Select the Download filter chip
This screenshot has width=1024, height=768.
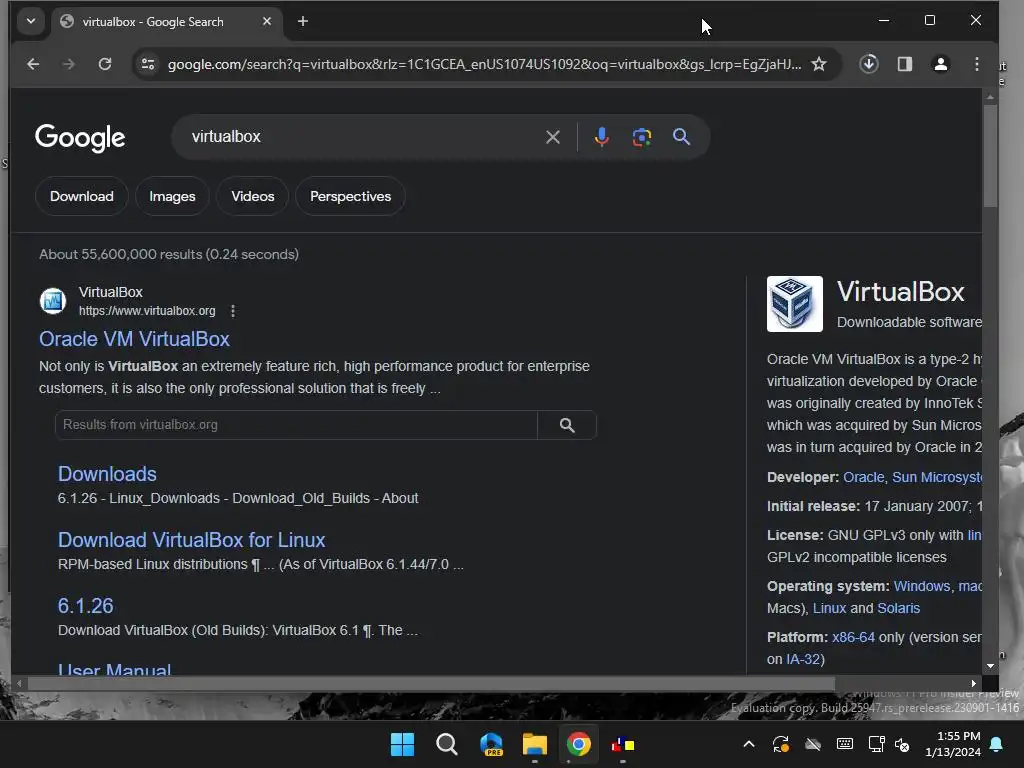[x=82, y=196]
